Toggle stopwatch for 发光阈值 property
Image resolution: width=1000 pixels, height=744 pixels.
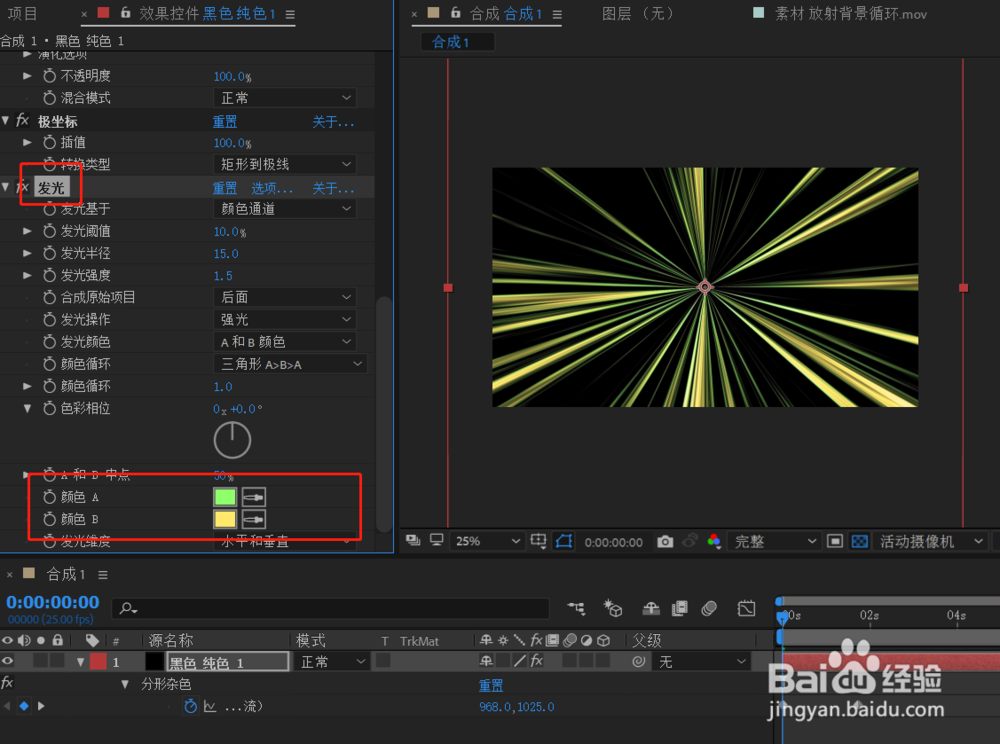49,231
